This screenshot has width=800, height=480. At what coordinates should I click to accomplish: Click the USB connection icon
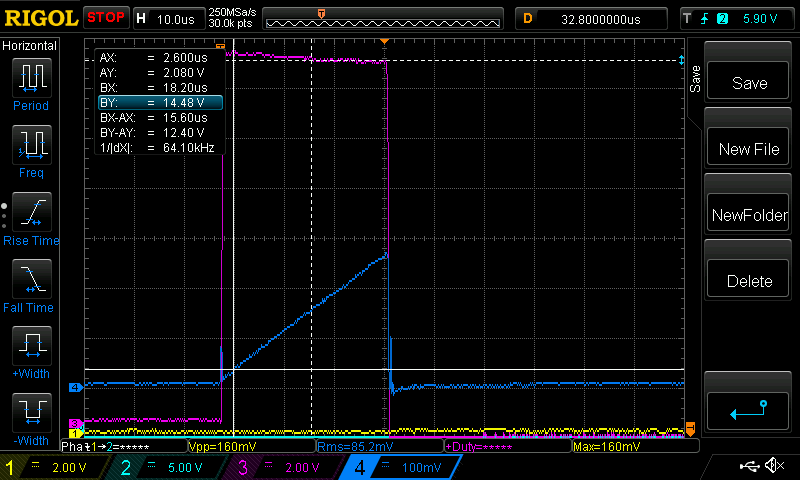tap(749, 467)
